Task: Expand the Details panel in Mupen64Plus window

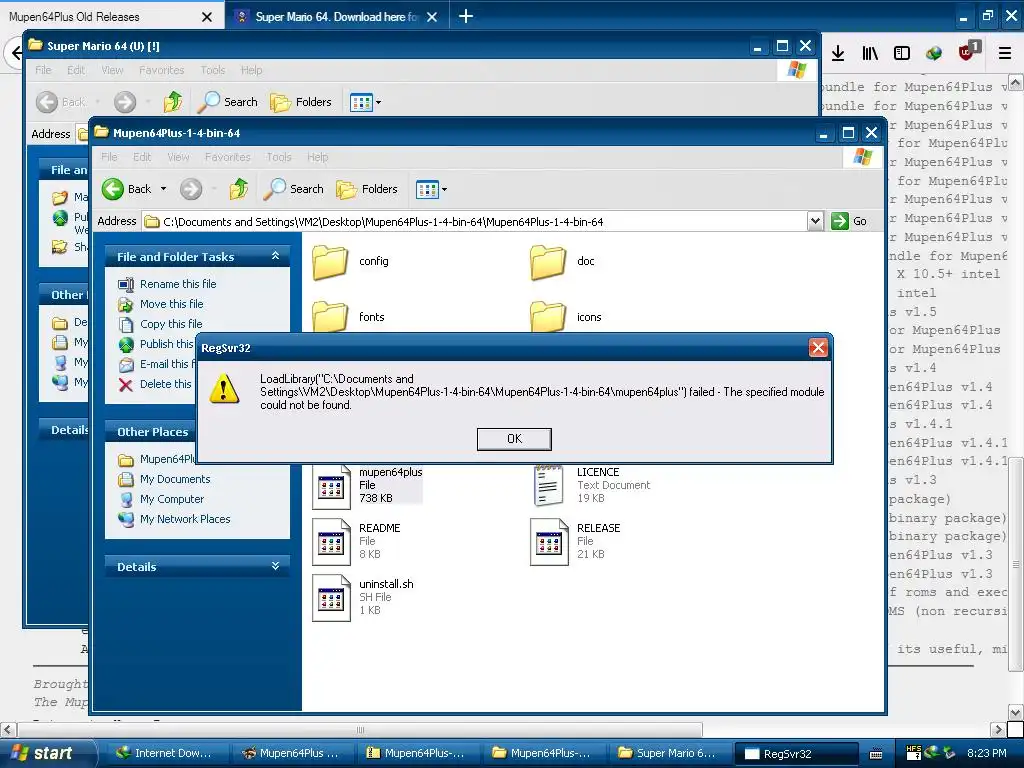Action: coord(275,566)
